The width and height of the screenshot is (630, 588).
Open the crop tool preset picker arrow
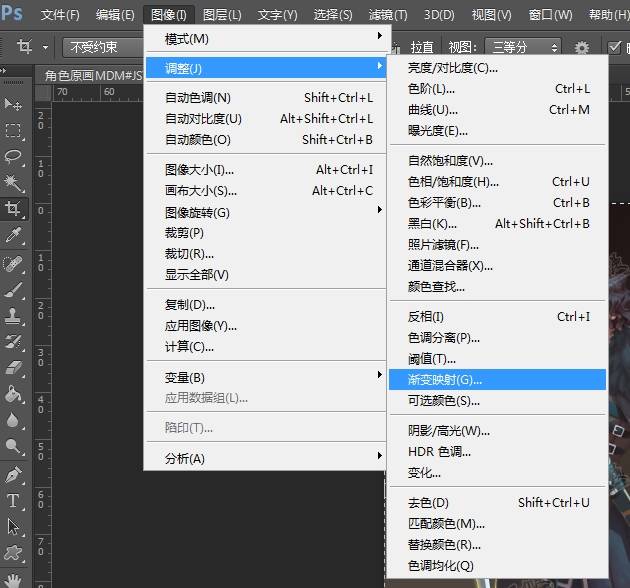tap(45, 47)
